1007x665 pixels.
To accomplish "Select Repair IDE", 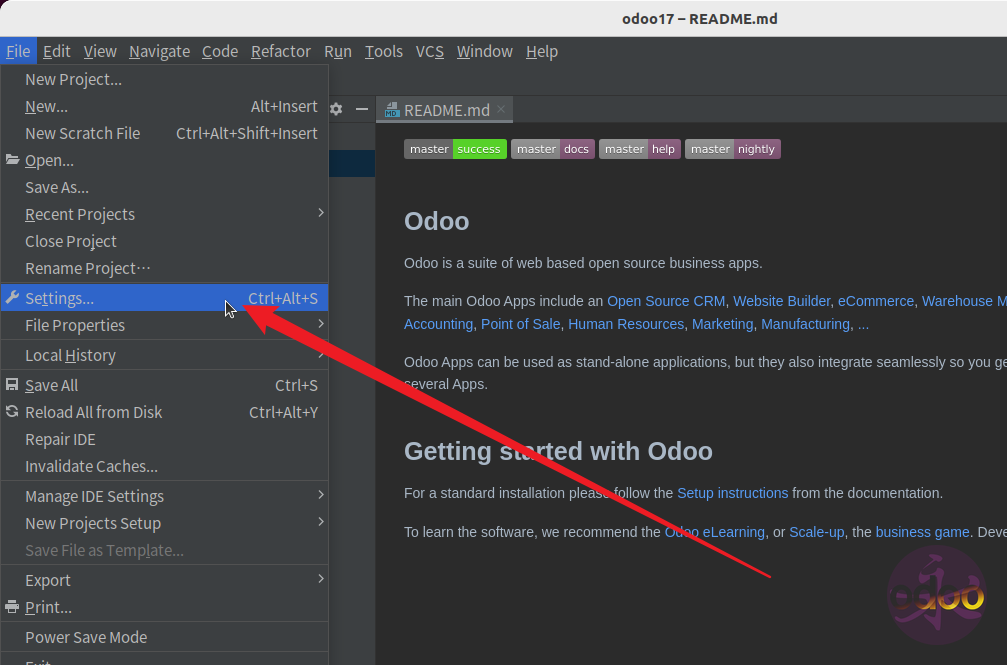I will tap(164, 439).
